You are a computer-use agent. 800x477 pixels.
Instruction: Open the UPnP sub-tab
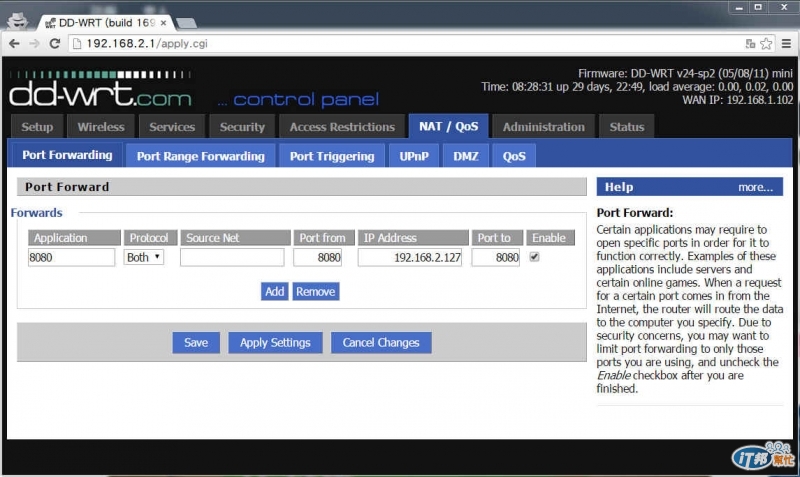(414, 156)
